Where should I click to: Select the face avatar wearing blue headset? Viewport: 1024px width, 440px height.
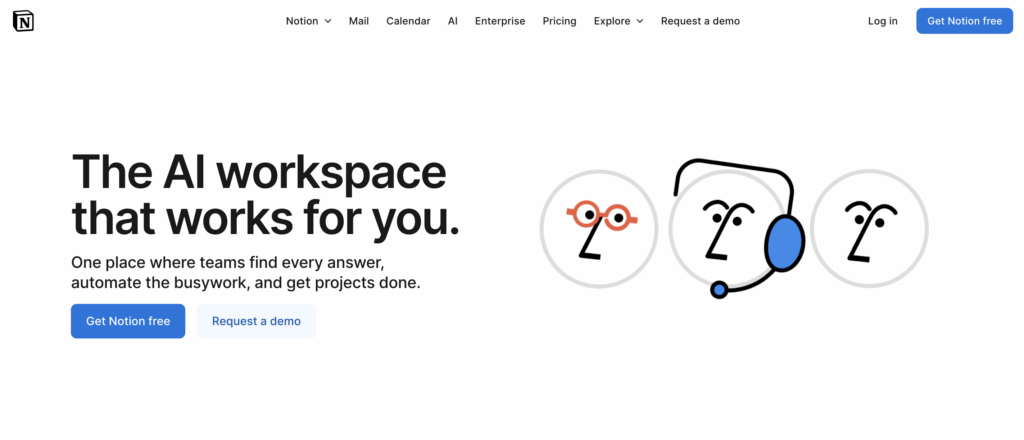(x=735, y=228)
